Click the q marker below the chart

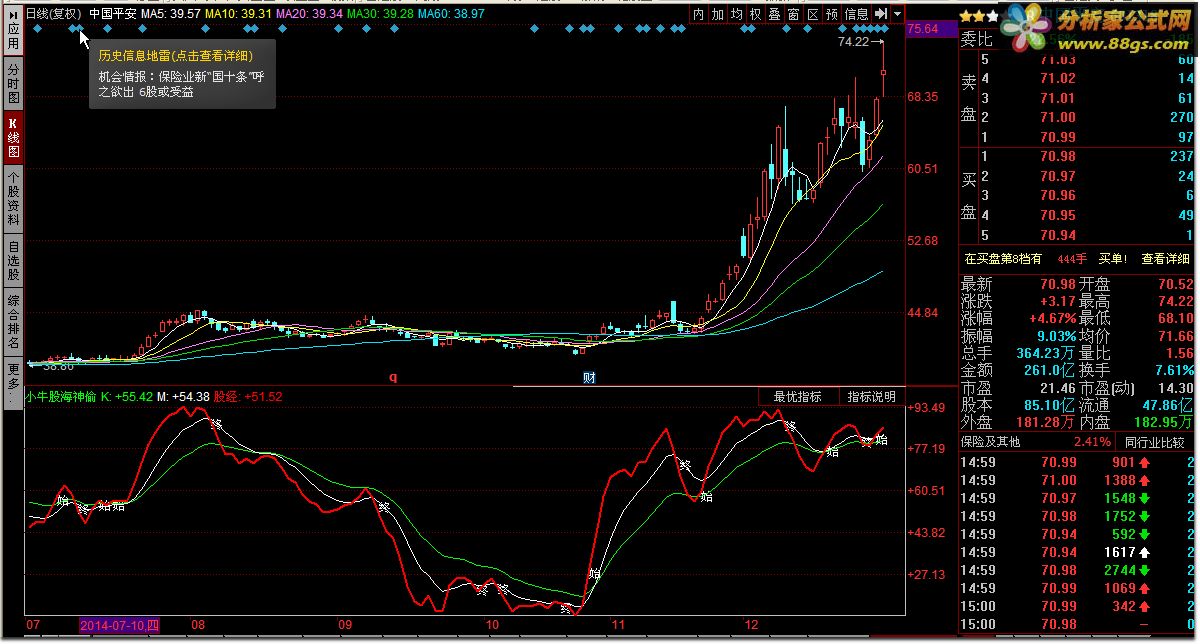point(393,377)
